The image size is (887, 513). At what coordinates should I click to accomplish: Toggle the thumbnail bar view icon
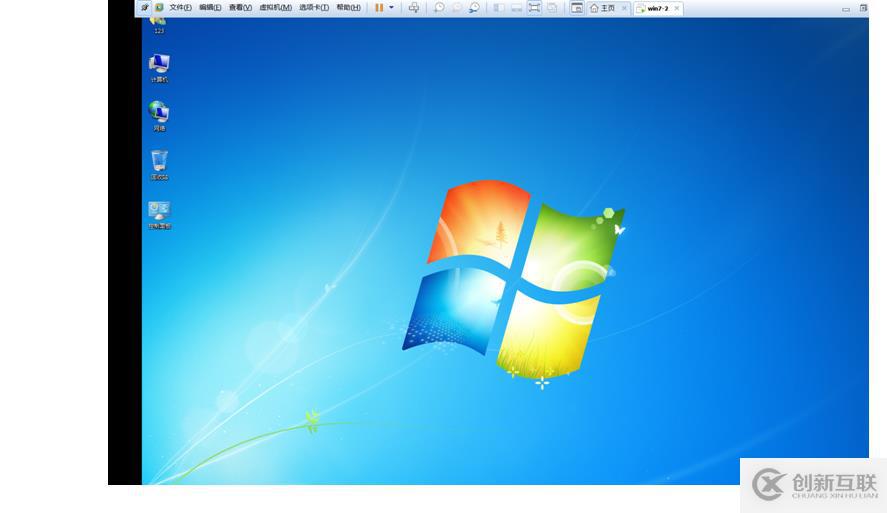tap(516, 8)
